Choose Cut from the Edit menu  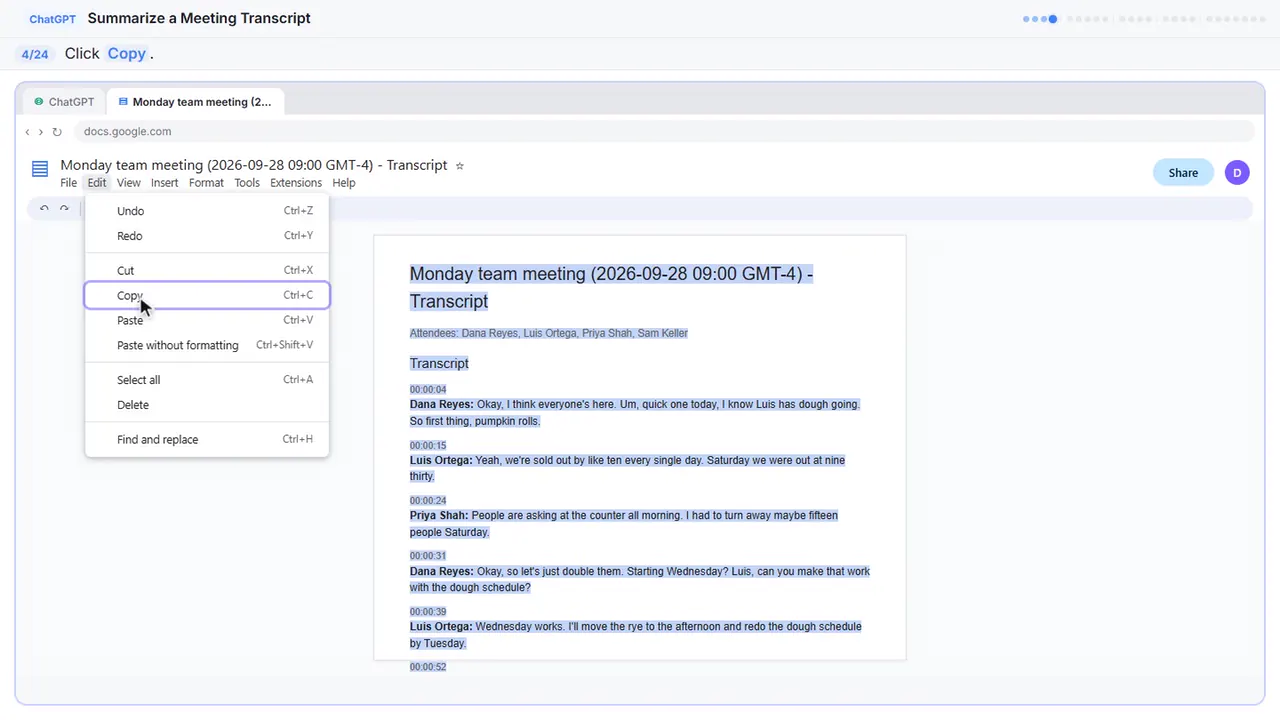[x=207, y=270]
